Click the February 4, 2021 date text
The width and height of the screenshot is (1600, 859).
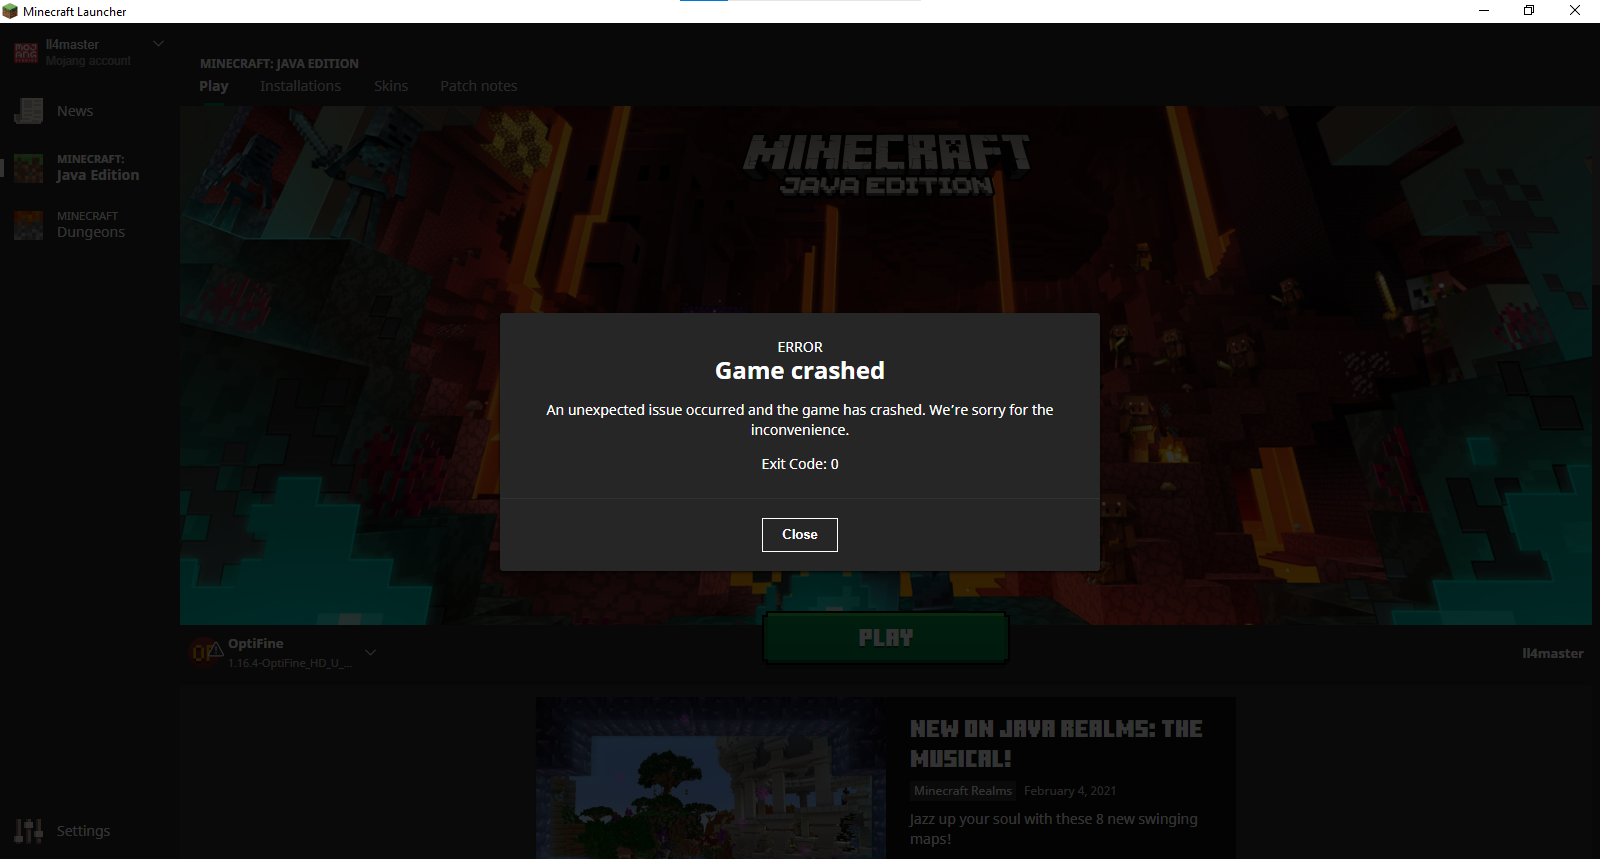(x=1070, y=791)
